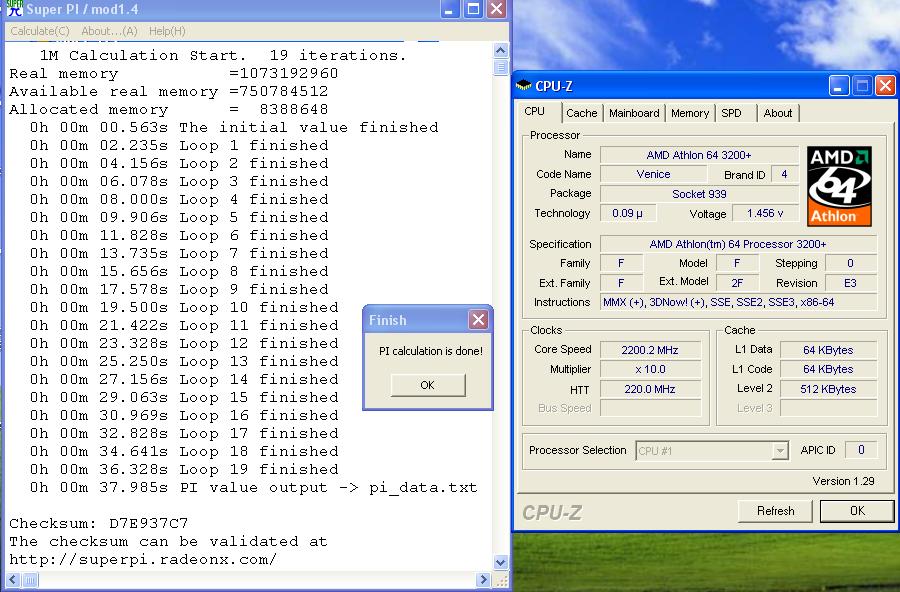Click the horizontal scrollbar thumb in Super PI

pos(30,579)
